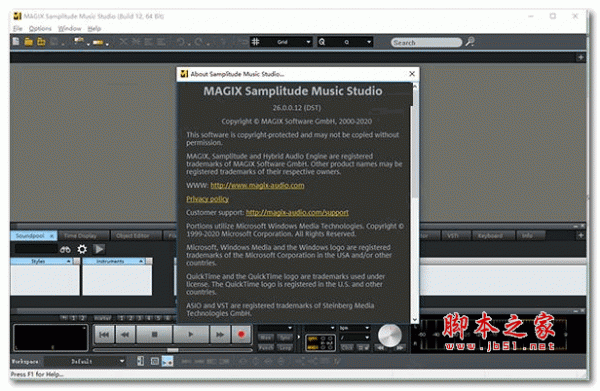Viewport: 600px width, 391px height.
Task: Click the quantize Q icon in toolbar
Action: [322, 42]
